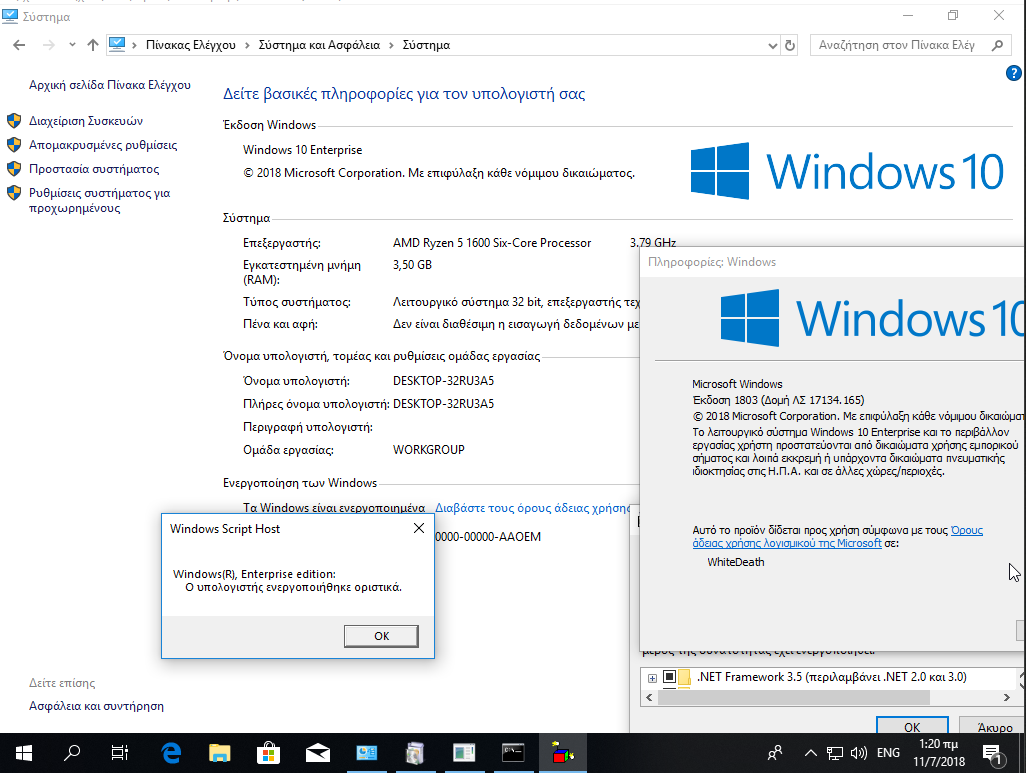Click shield icon beside Απομακρυσμένες ρυθμίσεις
Screen dimensions: 1026x773
click(14, 145)
